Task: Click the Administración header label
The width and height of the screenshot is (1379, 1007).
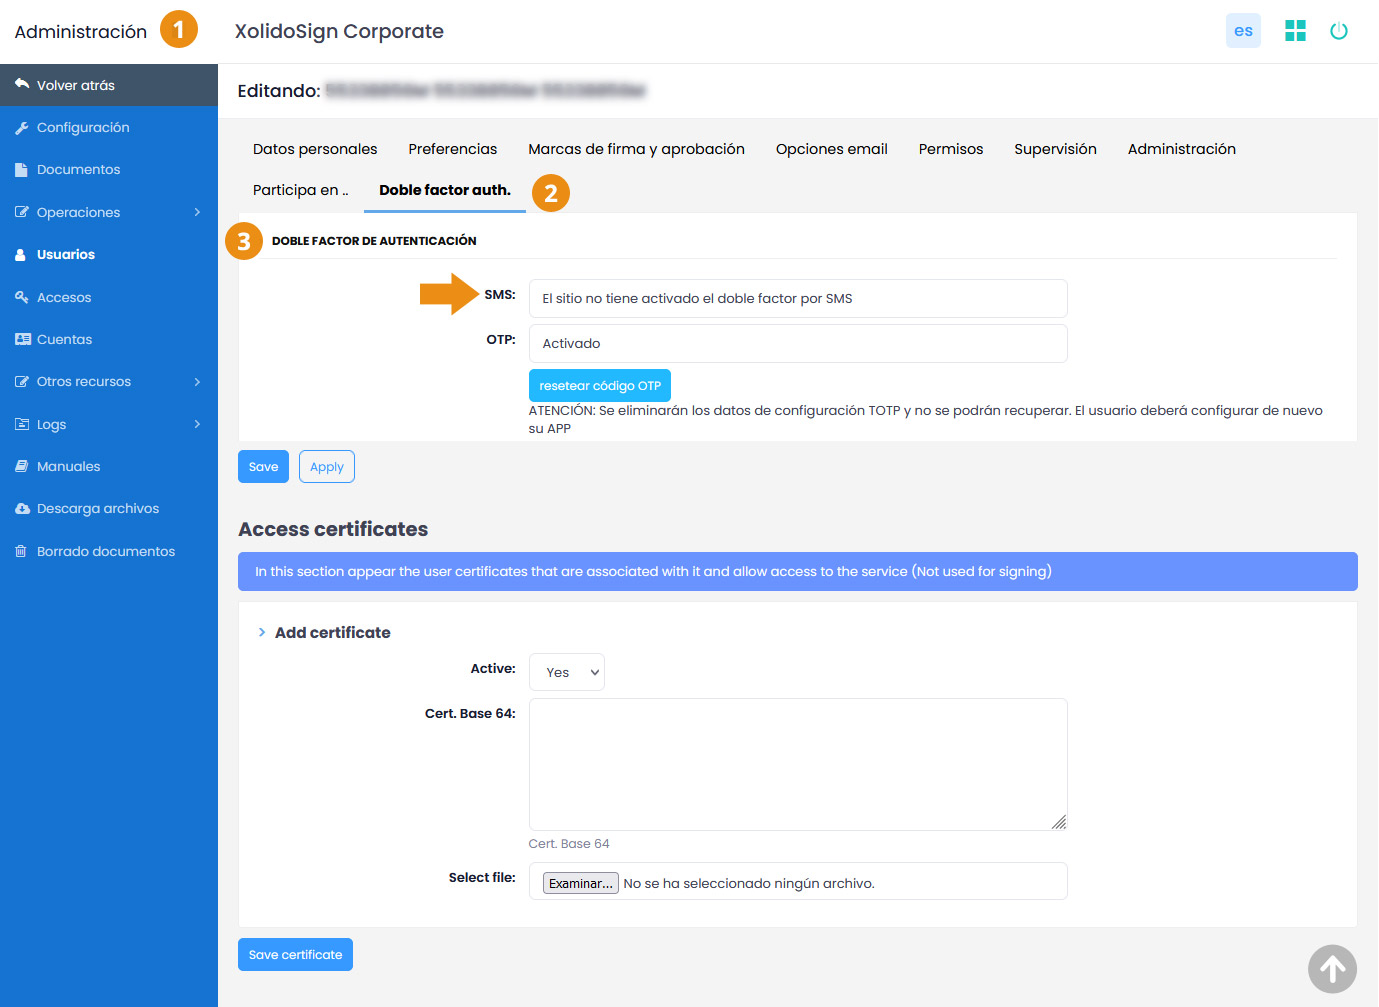Action: click(81, 32)
